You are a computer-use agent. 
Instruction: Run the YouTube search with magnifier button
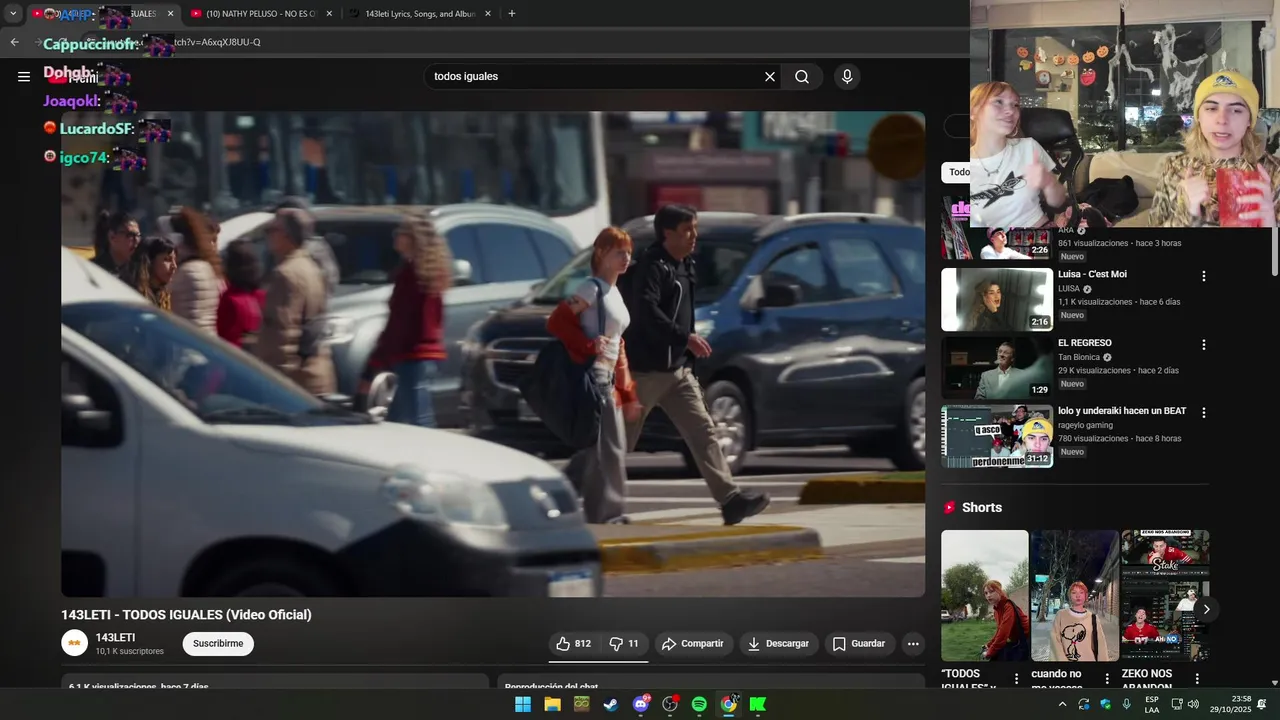(x=802, y=77)
